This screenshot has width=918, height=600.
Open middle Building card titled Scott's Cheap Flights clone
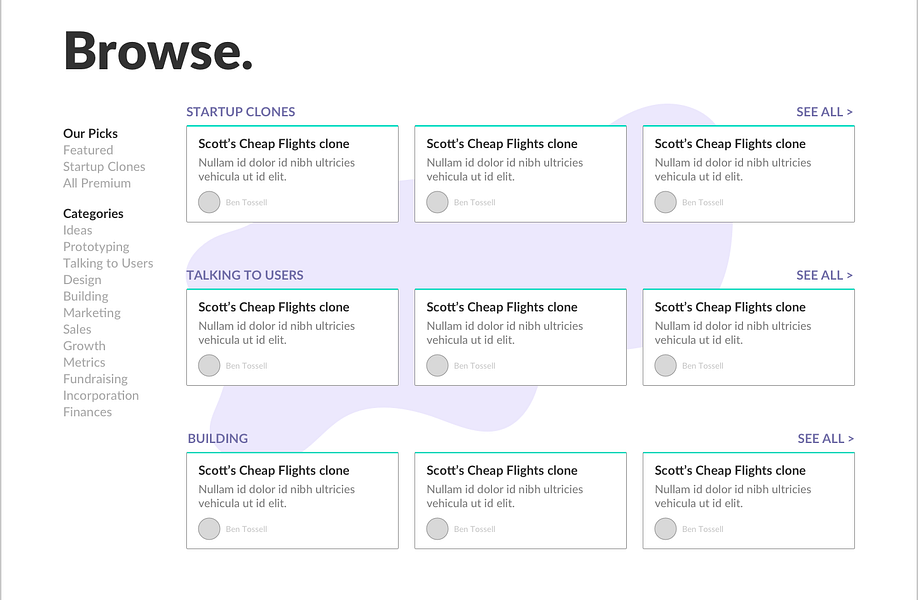[x=502, y=470]
